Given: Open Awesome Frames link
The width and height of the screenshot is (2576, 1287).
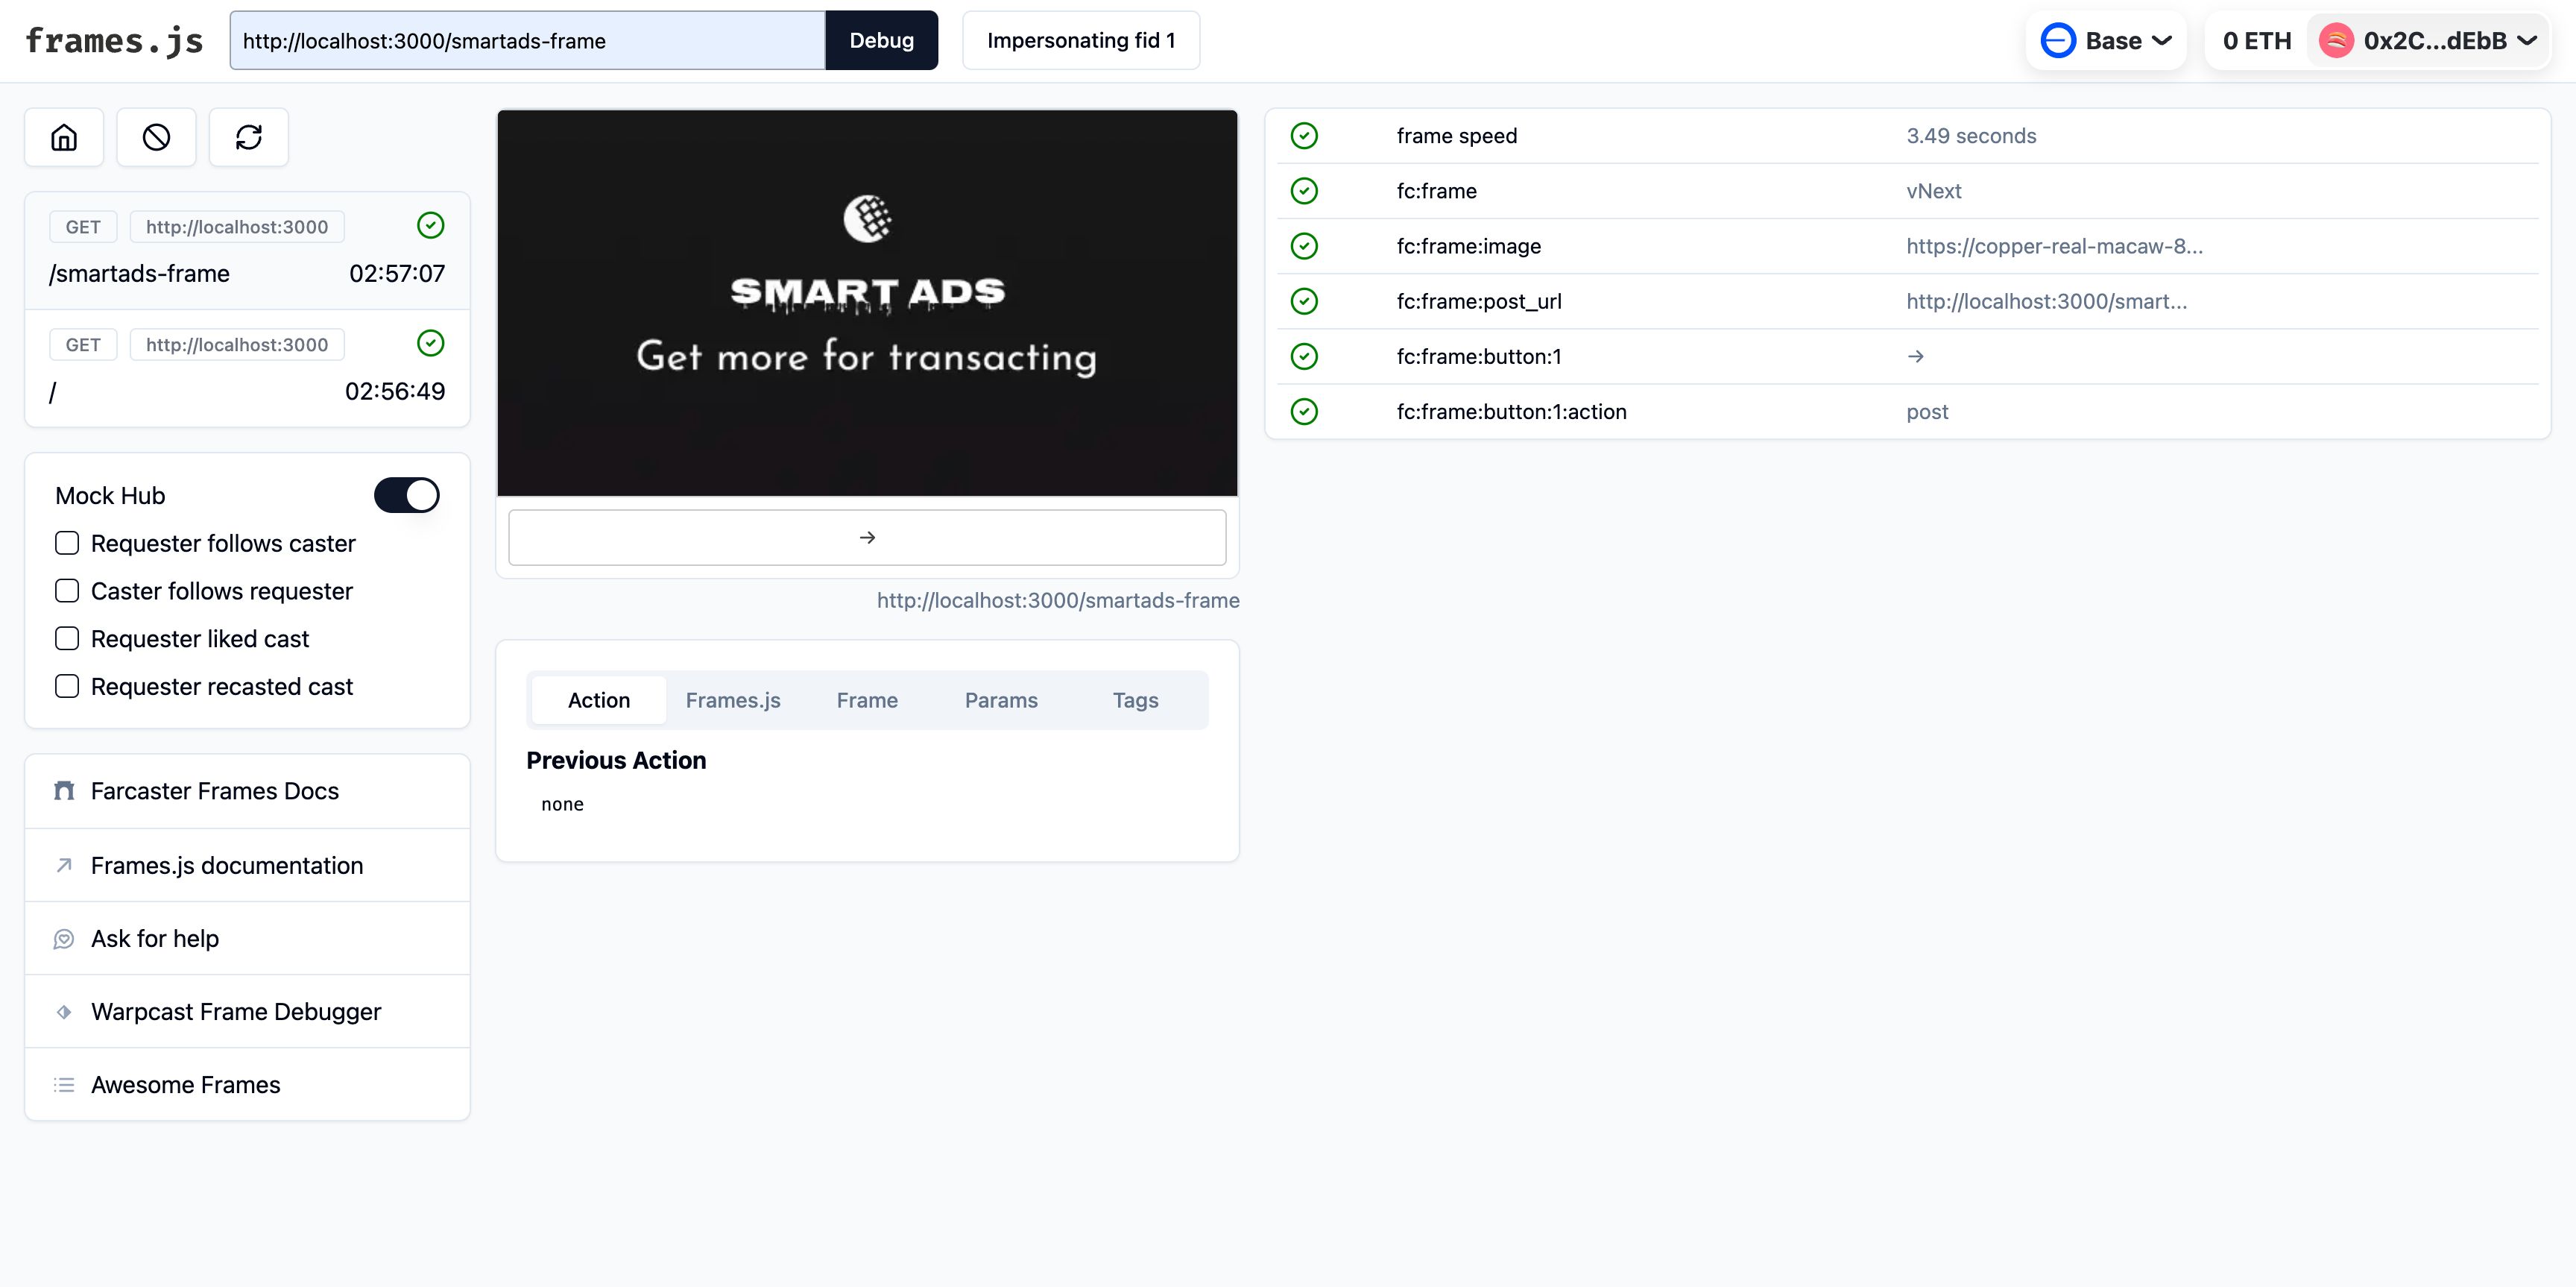Looking at the screenshot, I should [247, 1085].
